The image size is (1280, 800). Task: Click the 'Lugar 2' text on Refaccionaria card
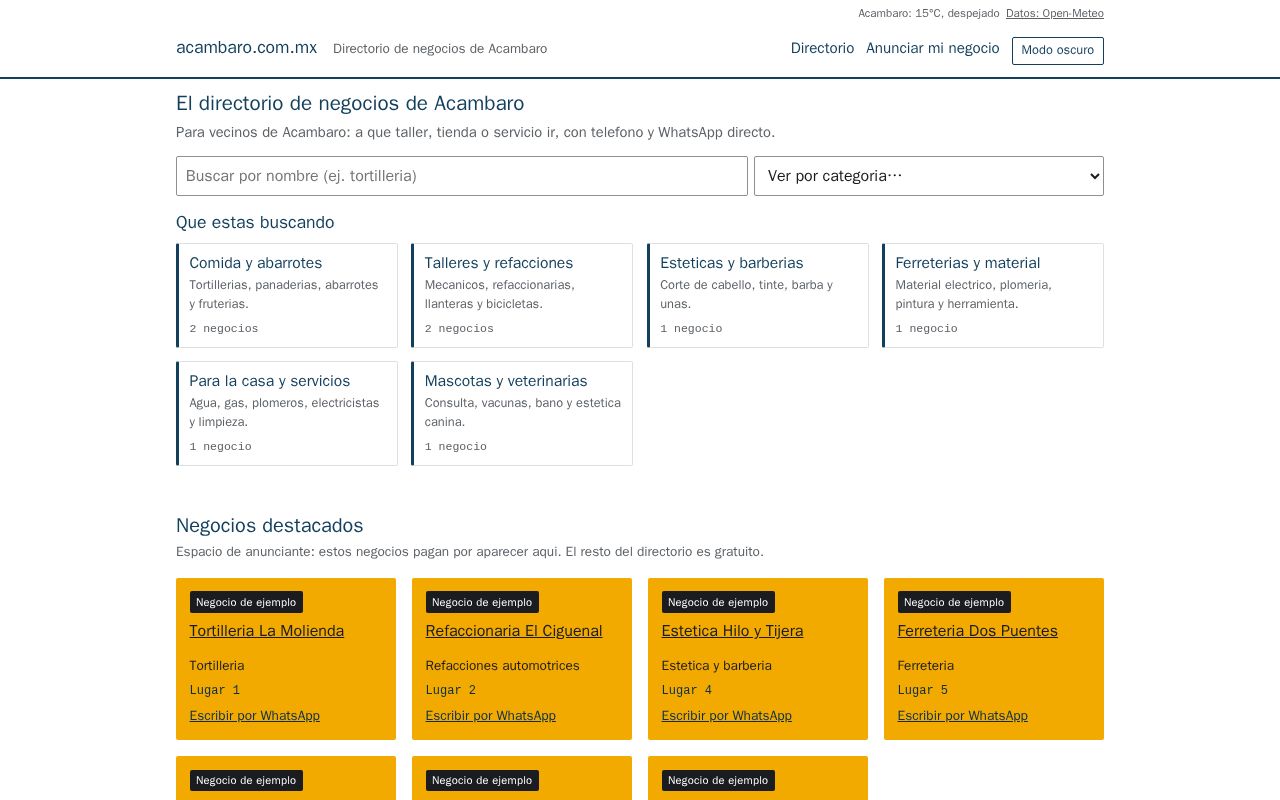[x=451, y=690]
